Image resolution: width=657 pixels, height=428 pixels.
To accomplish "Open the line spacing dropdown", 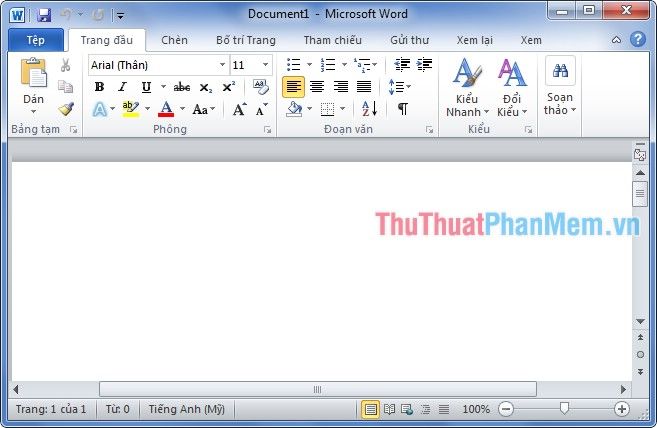I will (x=399, y=87).
